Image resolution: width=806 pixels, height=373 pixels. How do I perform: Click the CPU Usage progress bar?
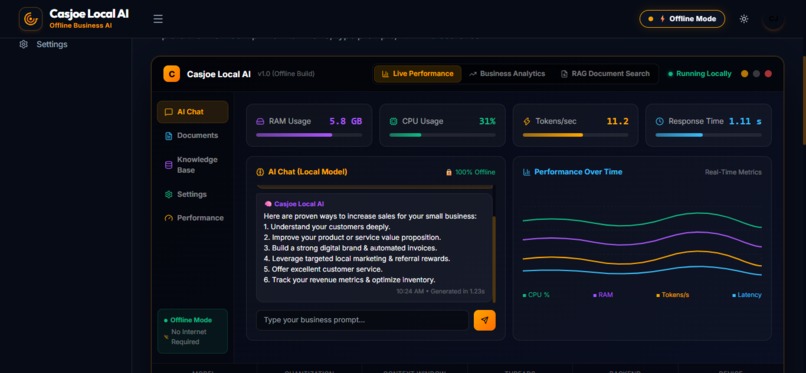tap(442, 135)
